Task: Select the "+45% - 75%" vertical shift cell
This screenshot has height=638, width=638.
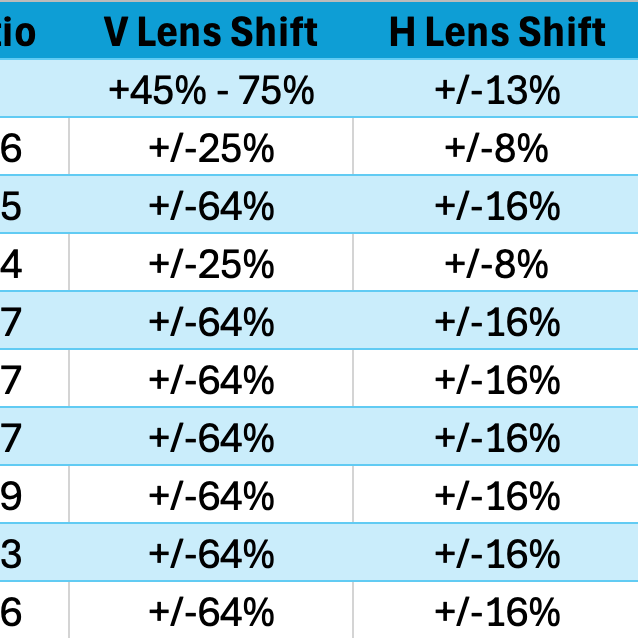Action: click(211, 91)
